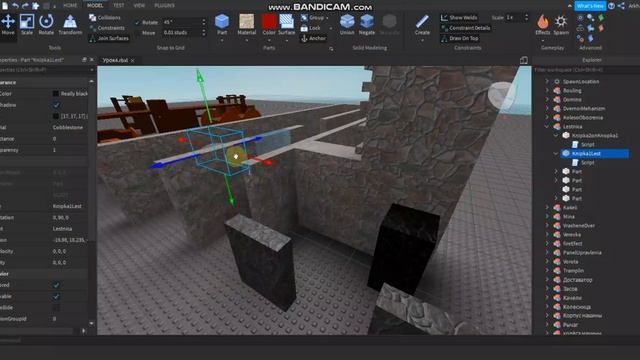Click the Redo arrow in title bar
Screen dimensions: 640x360
(25, 5)
